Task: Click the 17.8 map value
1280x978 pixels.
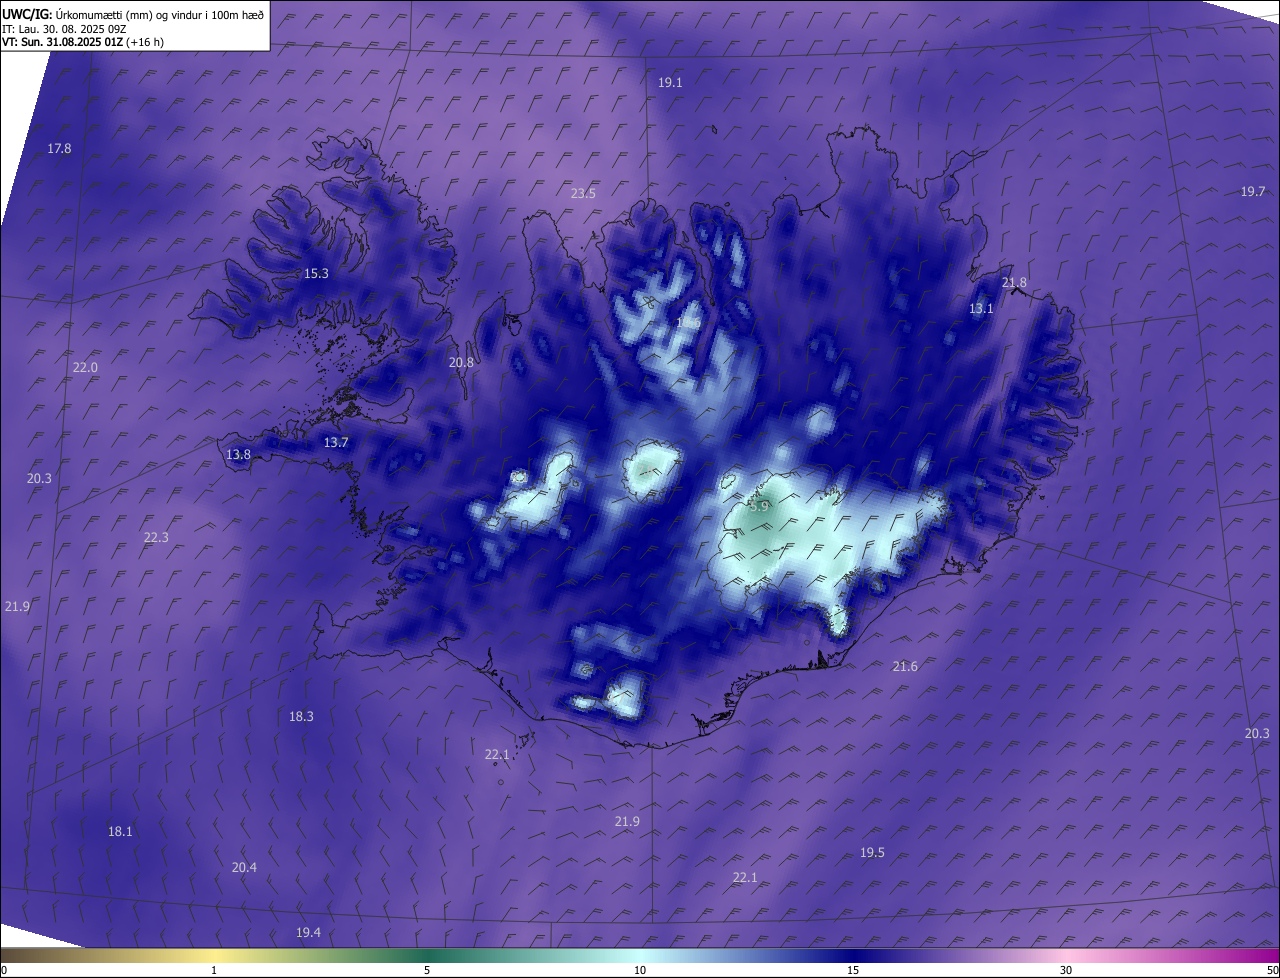Action: coord(60,148)
